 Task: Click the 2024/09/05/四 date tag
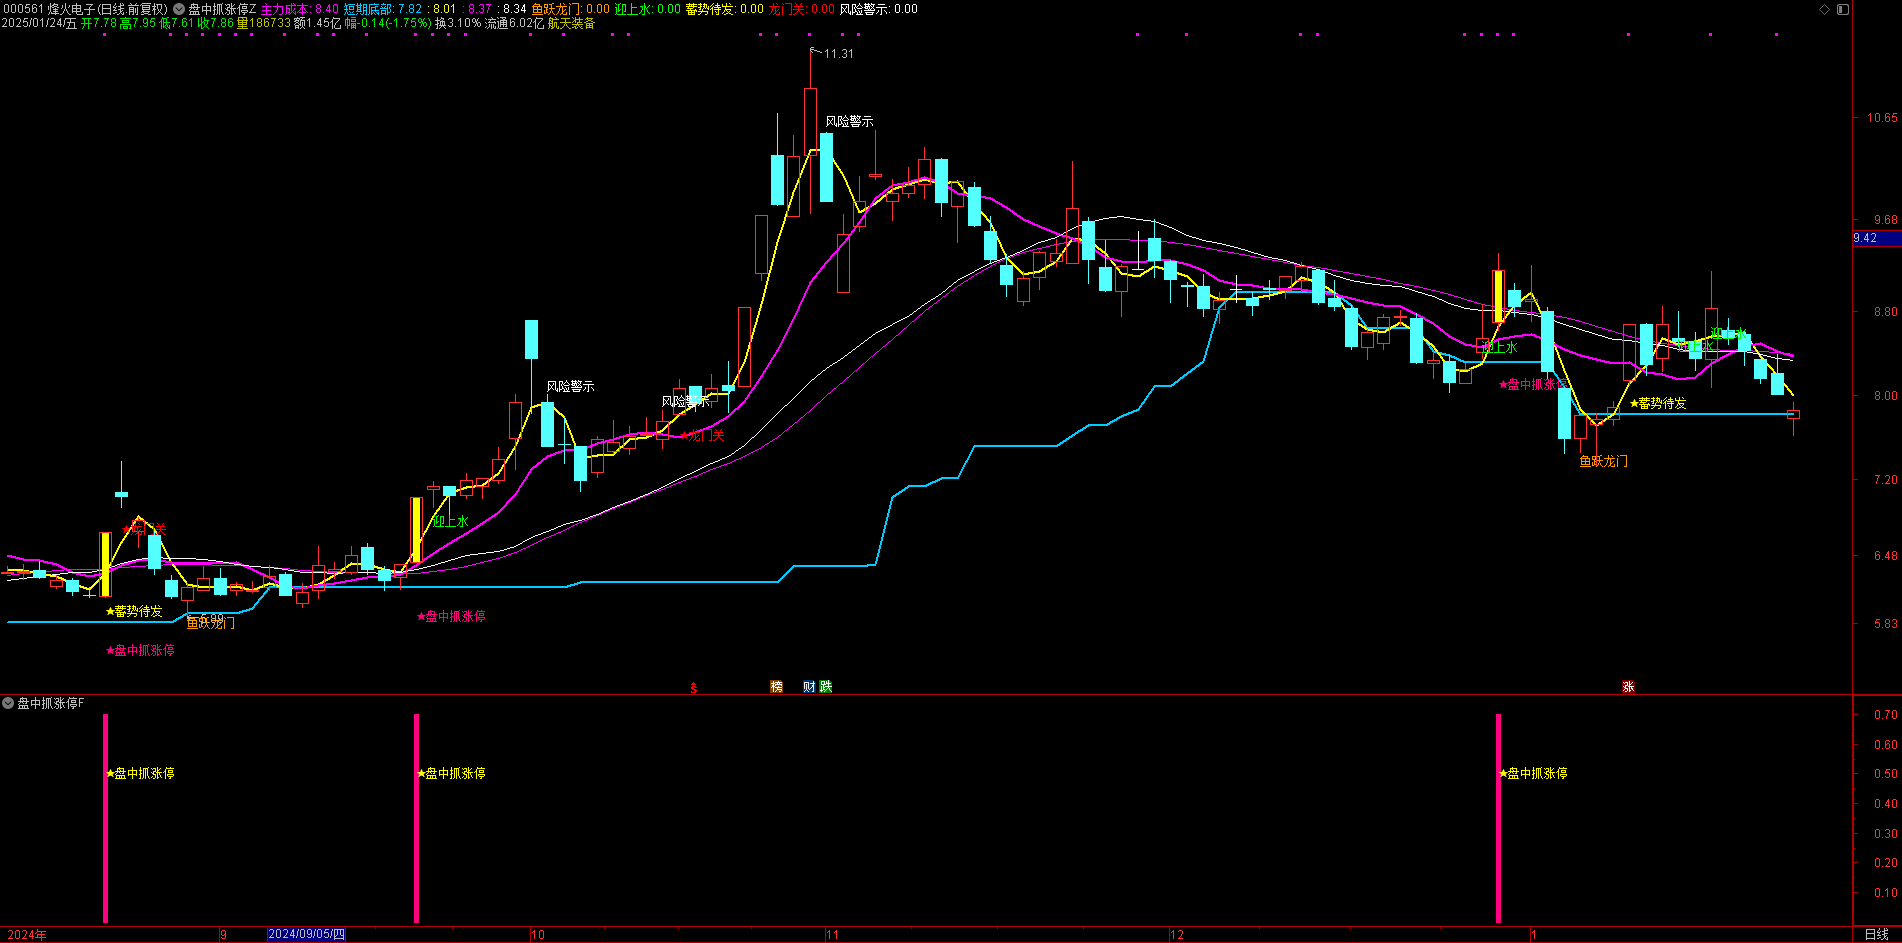(x=306, y=934)
